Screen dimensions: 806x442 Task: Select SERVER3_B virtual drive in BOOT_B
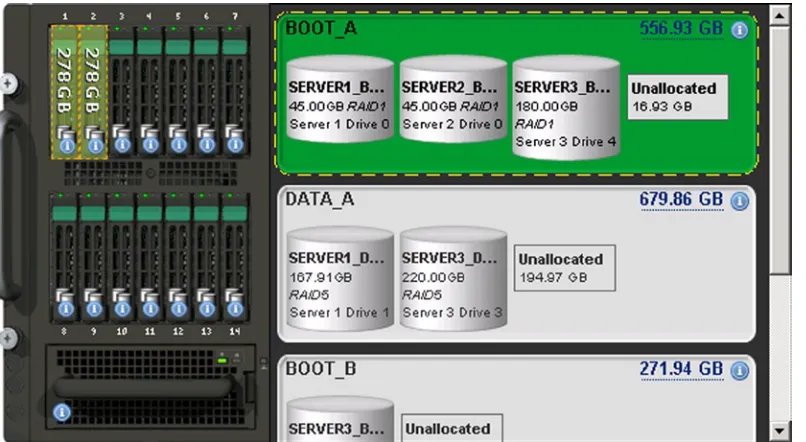point(340,419)
